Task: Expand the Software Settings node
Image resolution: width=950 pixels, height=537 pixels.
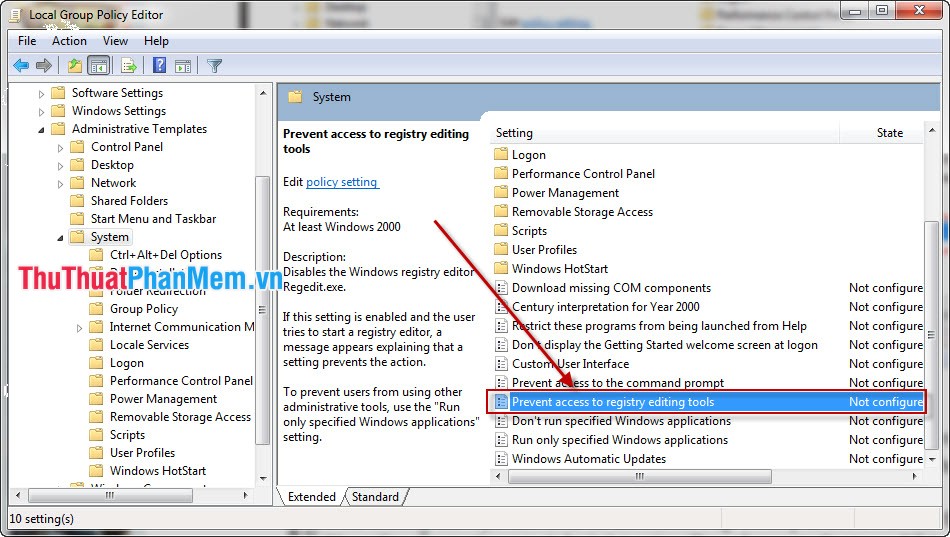Action: [41, 94]
